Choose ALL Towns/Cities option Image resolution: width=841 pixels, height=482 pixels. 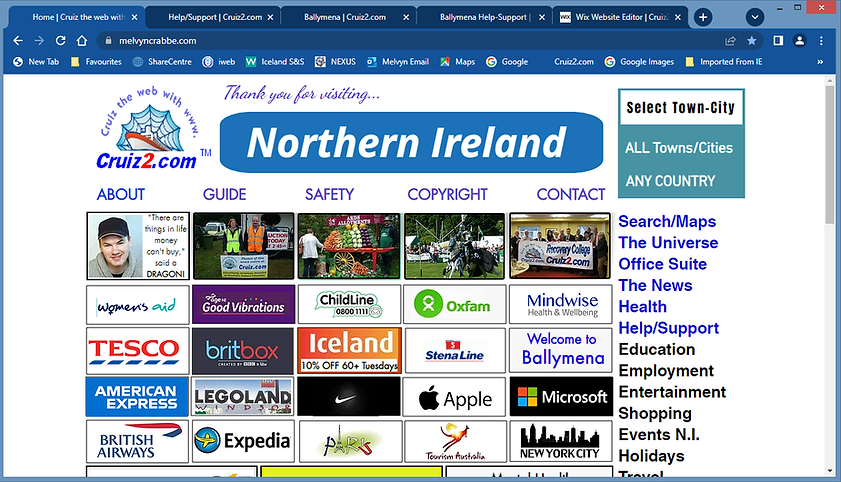(678, 148)
